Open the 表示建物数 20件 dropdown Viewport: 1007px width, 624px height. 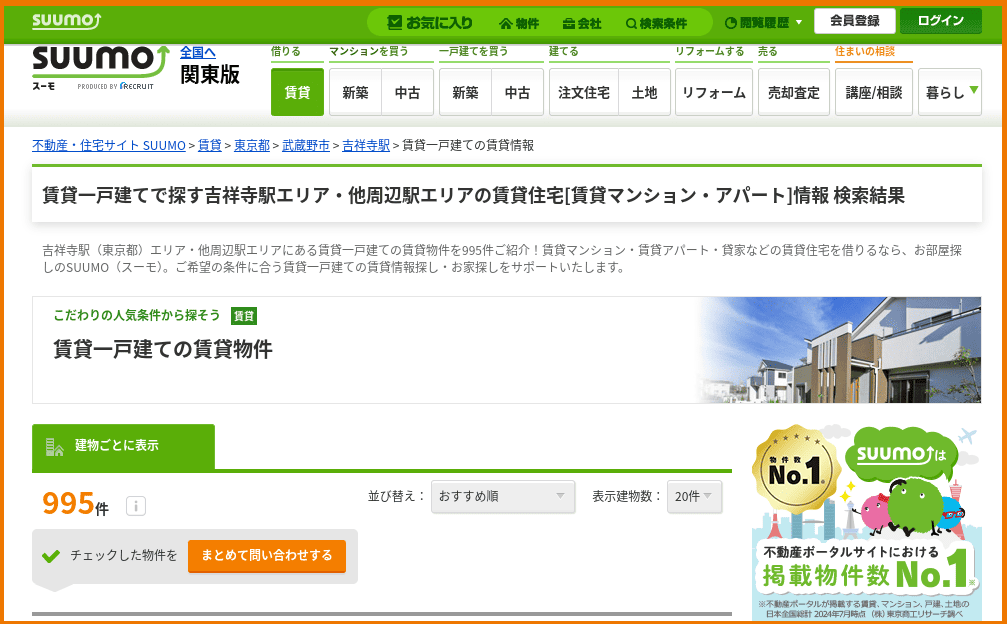(694, 496)
